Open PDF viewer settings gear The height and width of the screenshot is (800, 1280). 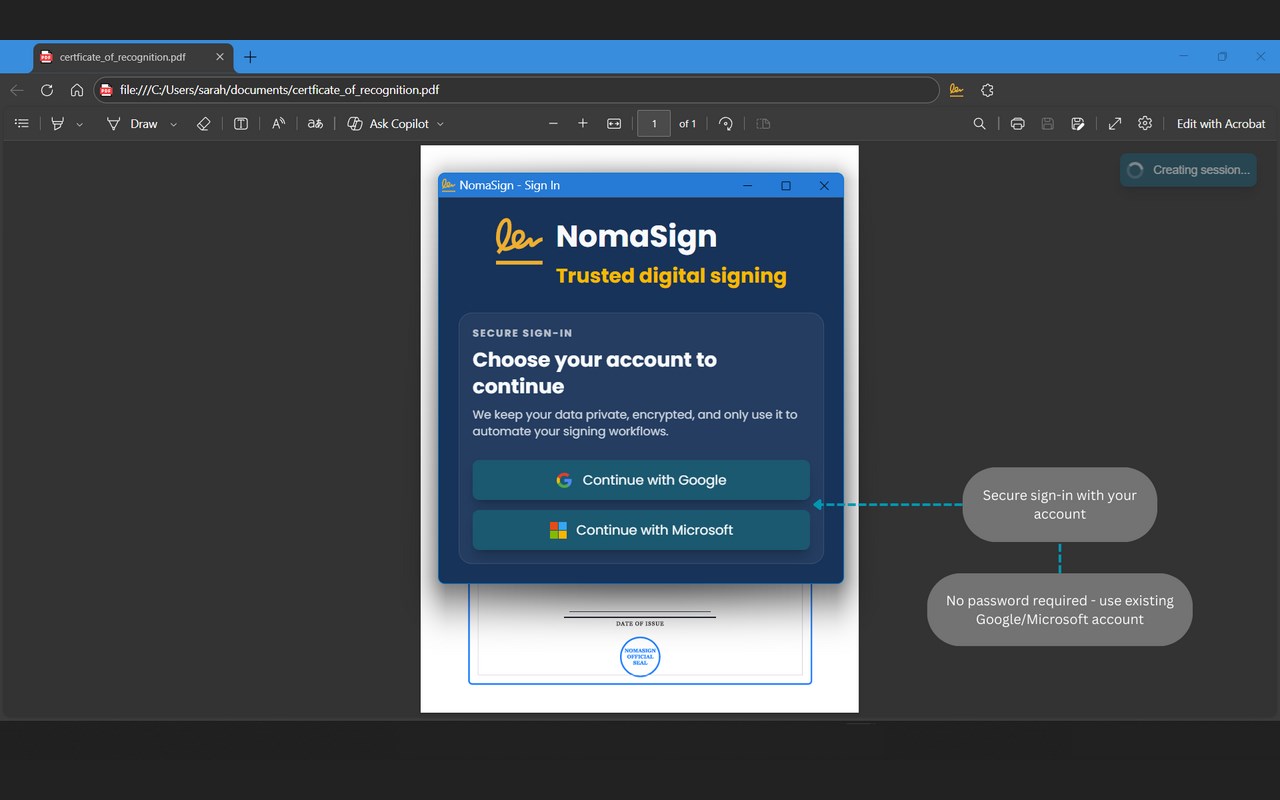[x=1145, y=124]
